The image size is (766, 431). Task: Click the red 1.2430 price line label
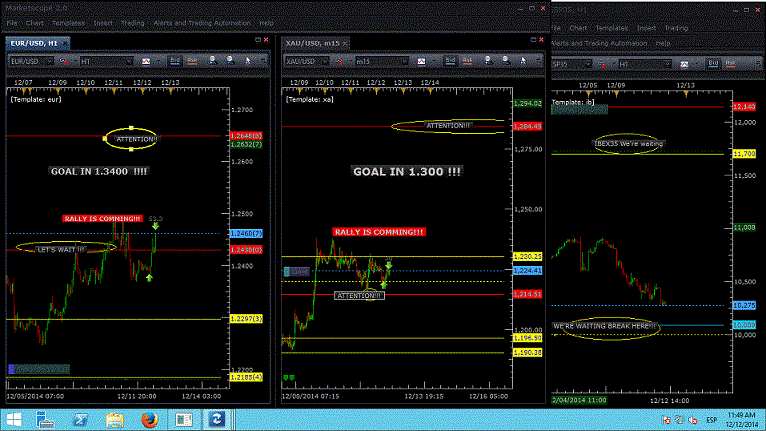click(245, 250)
